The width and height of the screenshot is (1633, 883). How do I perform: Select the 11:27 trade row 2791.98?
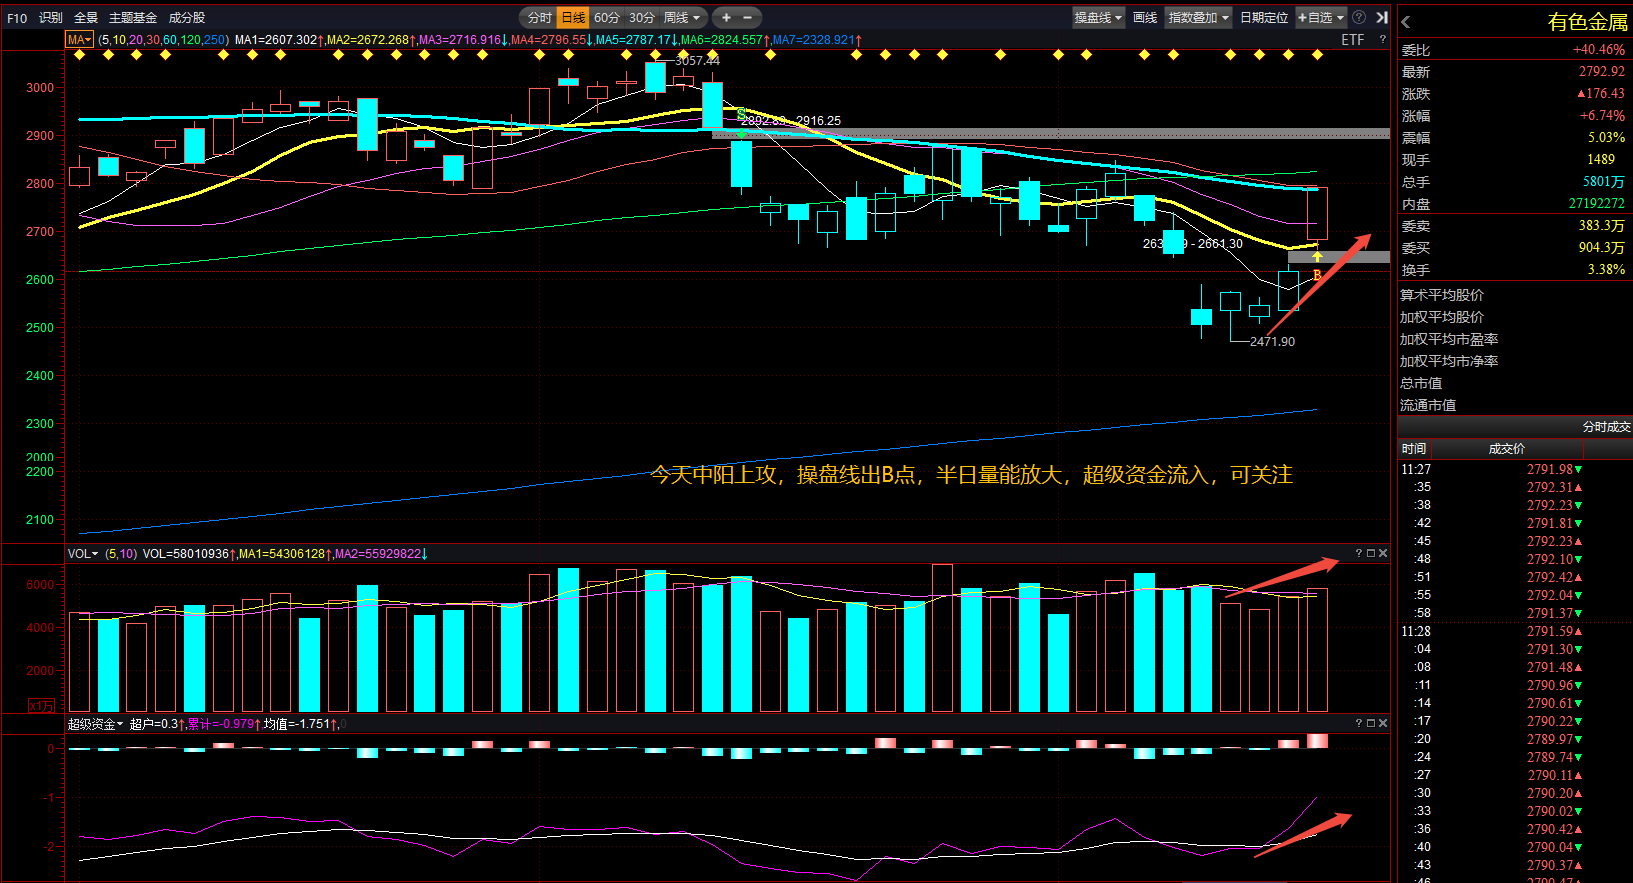click(x=1515, y=469)
